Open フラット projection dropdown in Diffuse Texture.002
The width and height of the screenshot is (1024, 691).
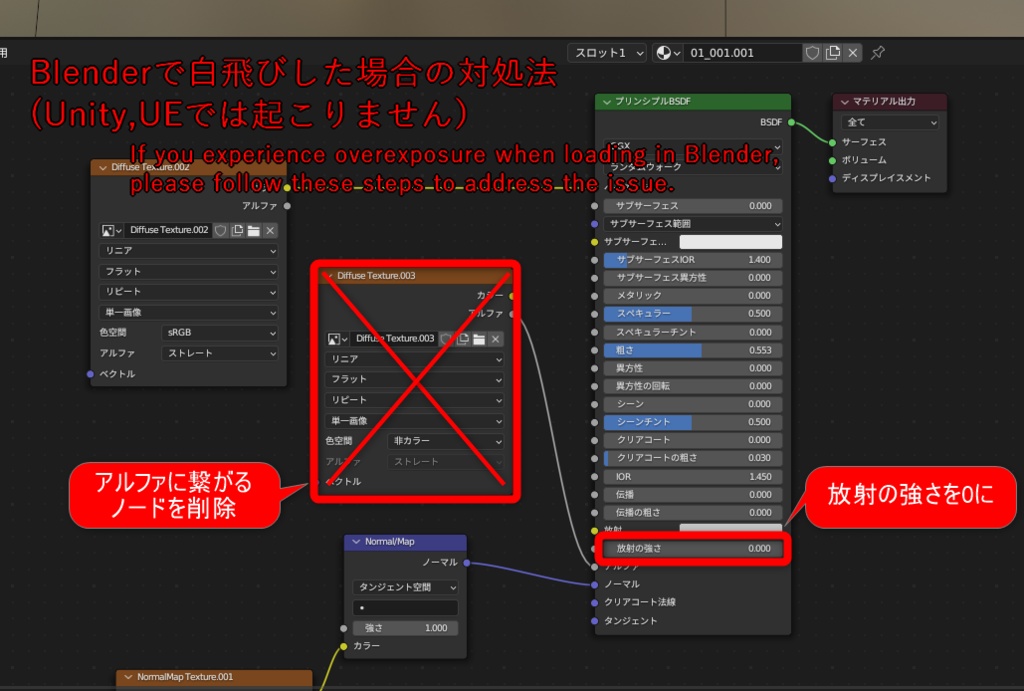click(188, 272)
